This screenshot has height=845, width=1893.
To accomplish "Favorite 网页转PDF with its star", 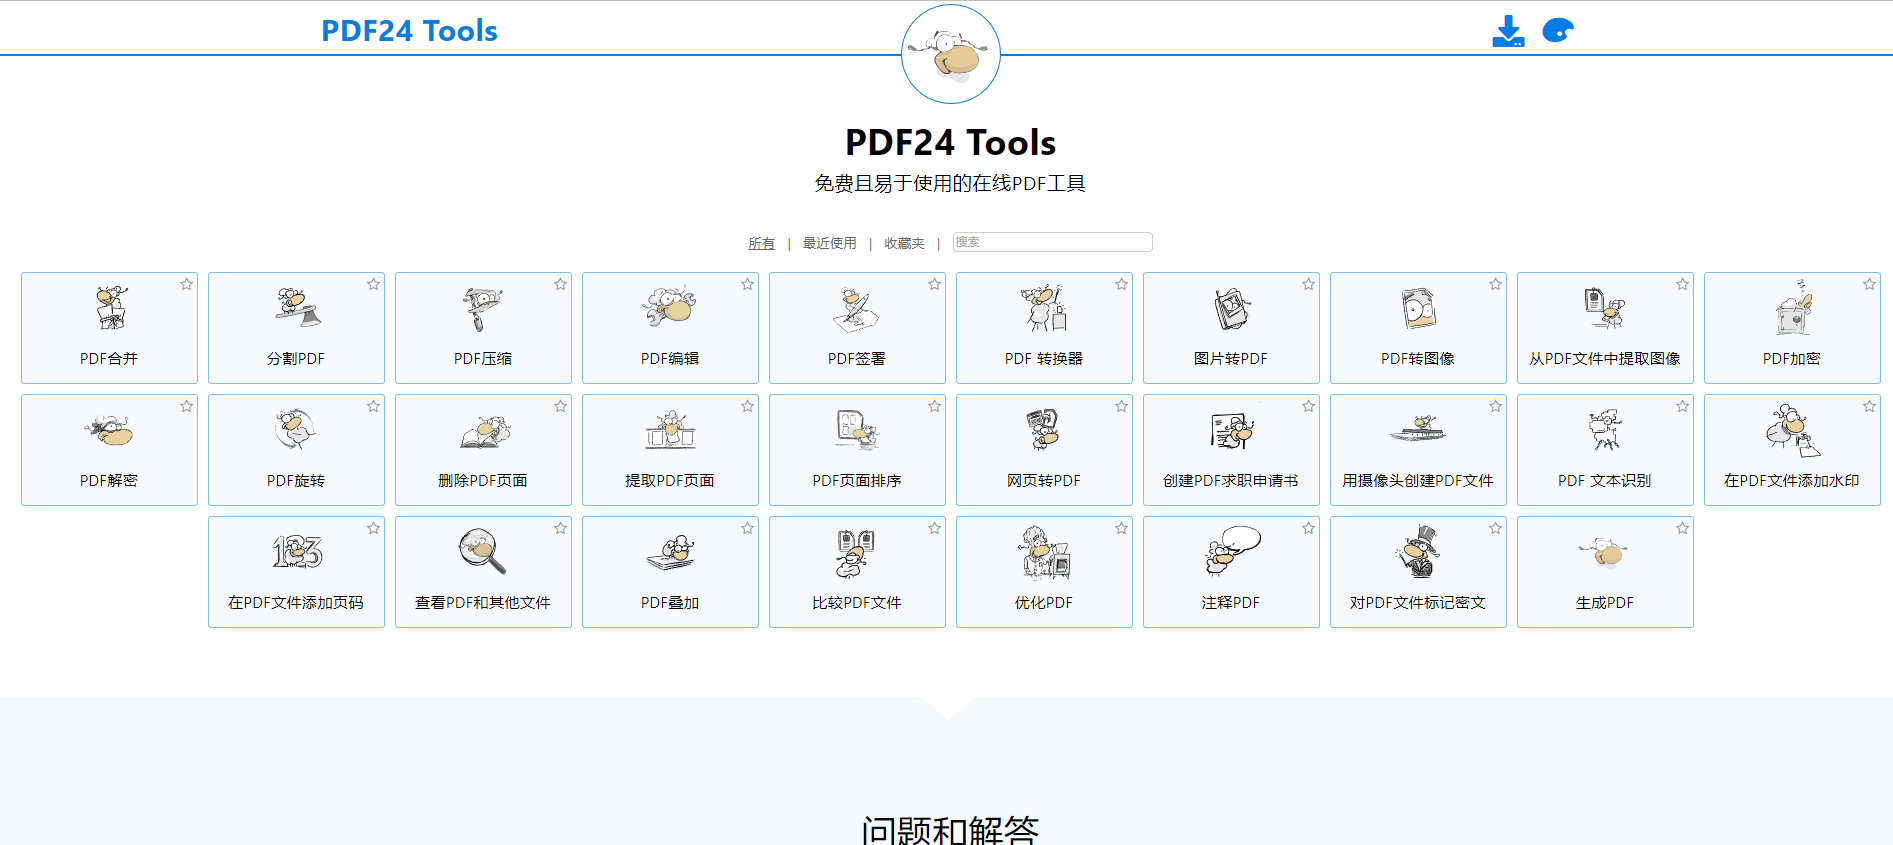I will click(1121, 406).
